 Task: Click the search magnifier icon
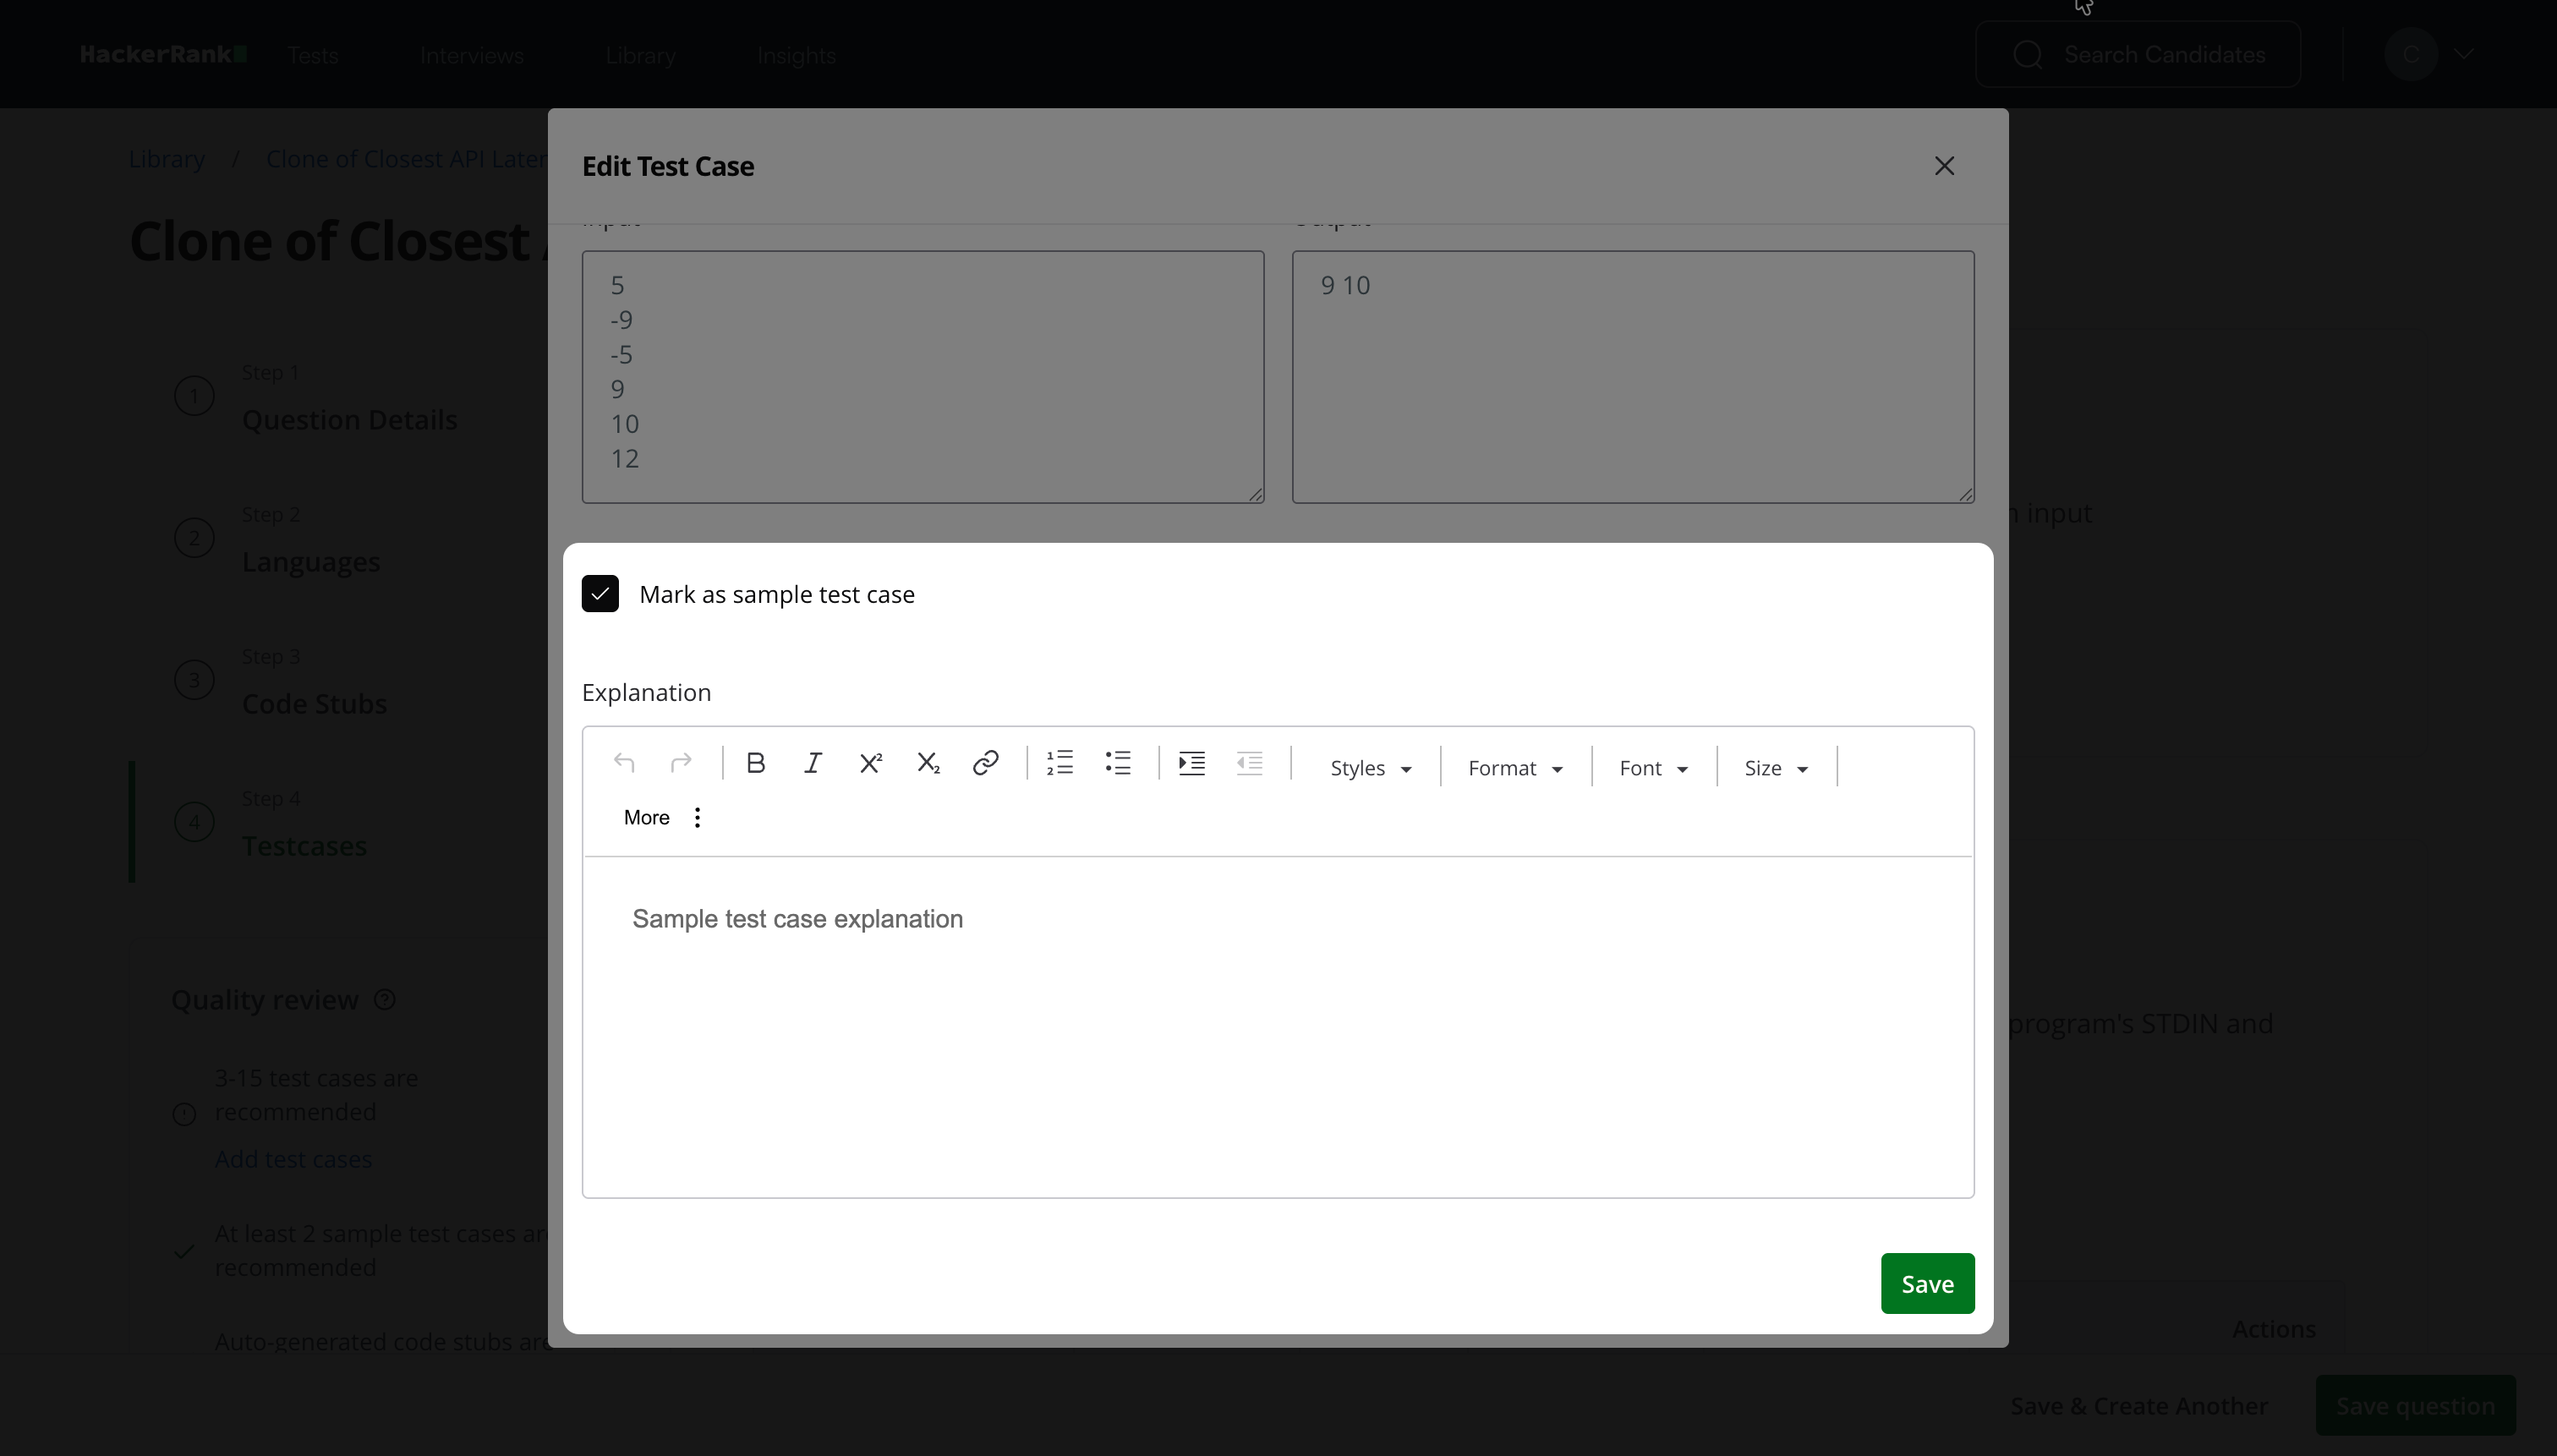2027,55
